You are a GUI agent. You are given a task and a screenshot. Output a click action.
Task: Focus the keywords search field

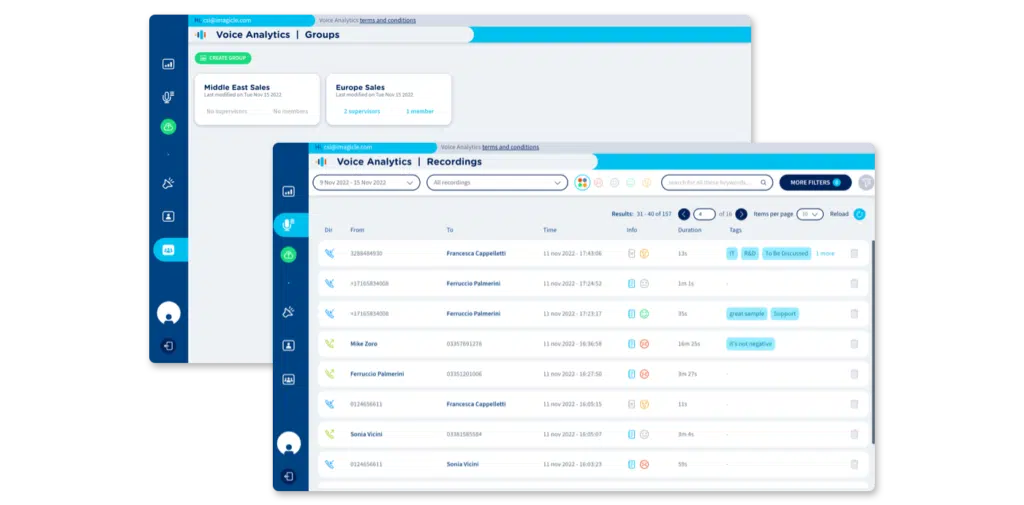click(x=717, y=183)
